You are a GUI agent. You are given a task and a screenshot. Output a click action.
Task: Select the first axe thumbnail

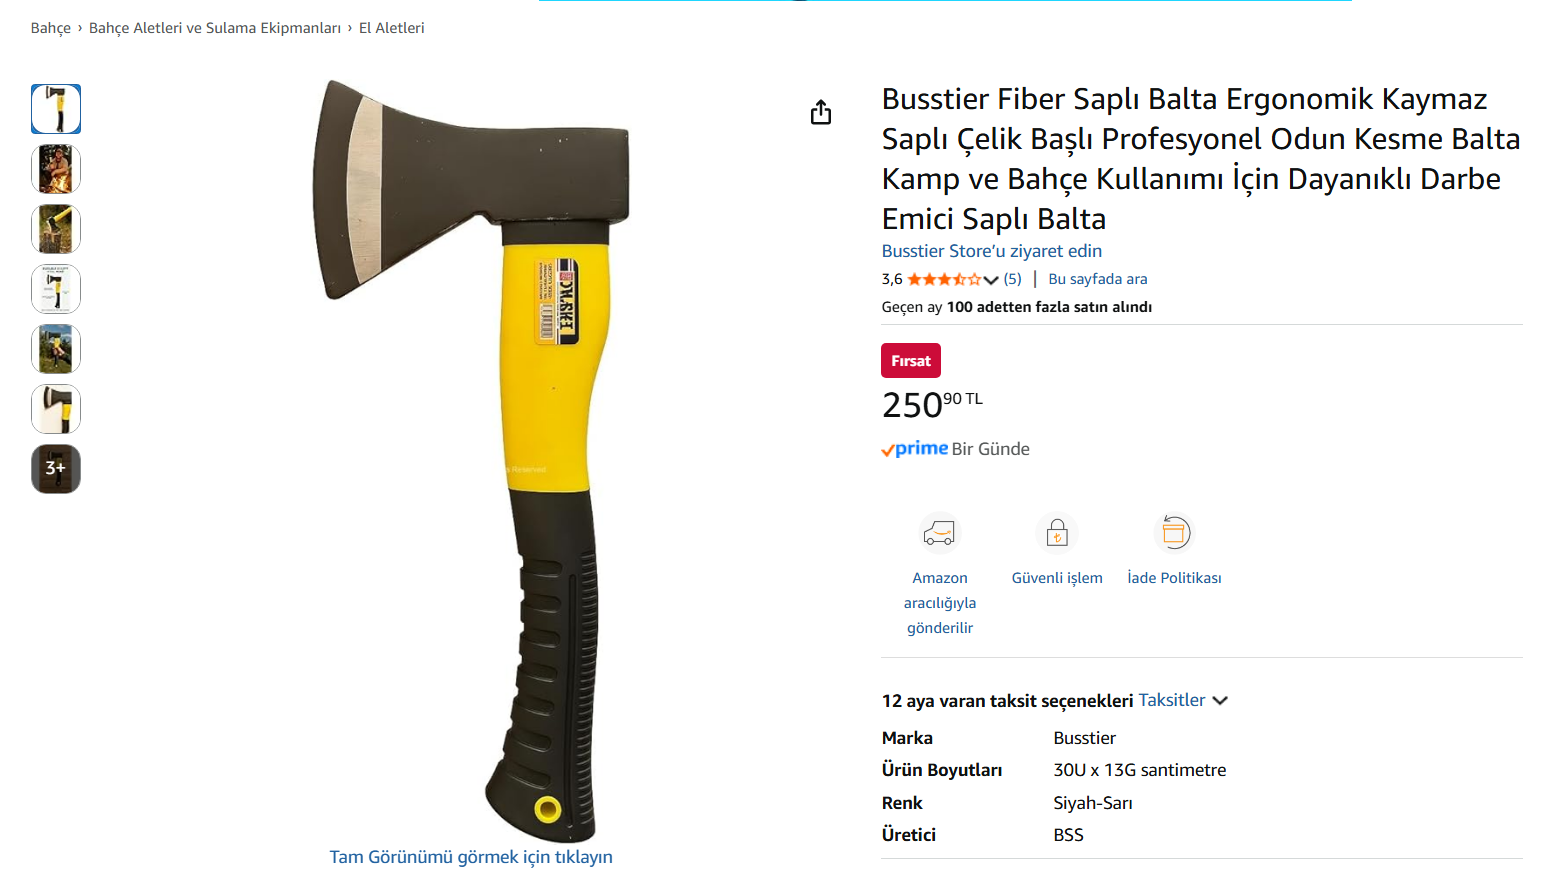tap(56, 109)
